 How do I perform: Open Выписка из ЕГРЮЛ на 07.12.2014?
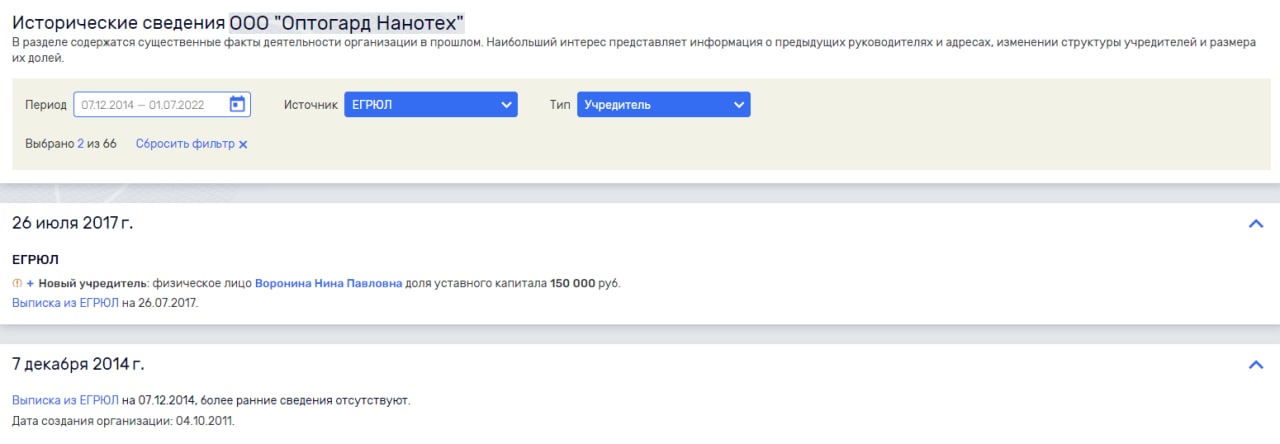[x=65, y=400]
